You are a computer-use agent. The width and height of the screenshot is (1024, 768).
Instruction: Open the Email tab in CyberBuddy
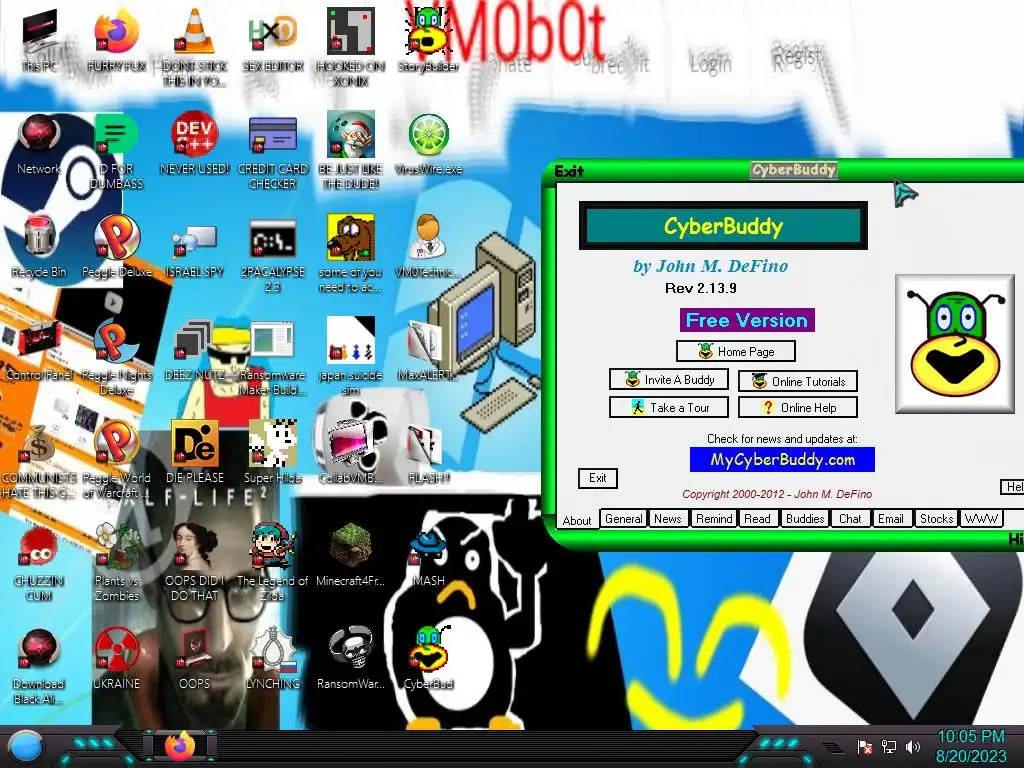pyautogui.click(x=890, y=519)
